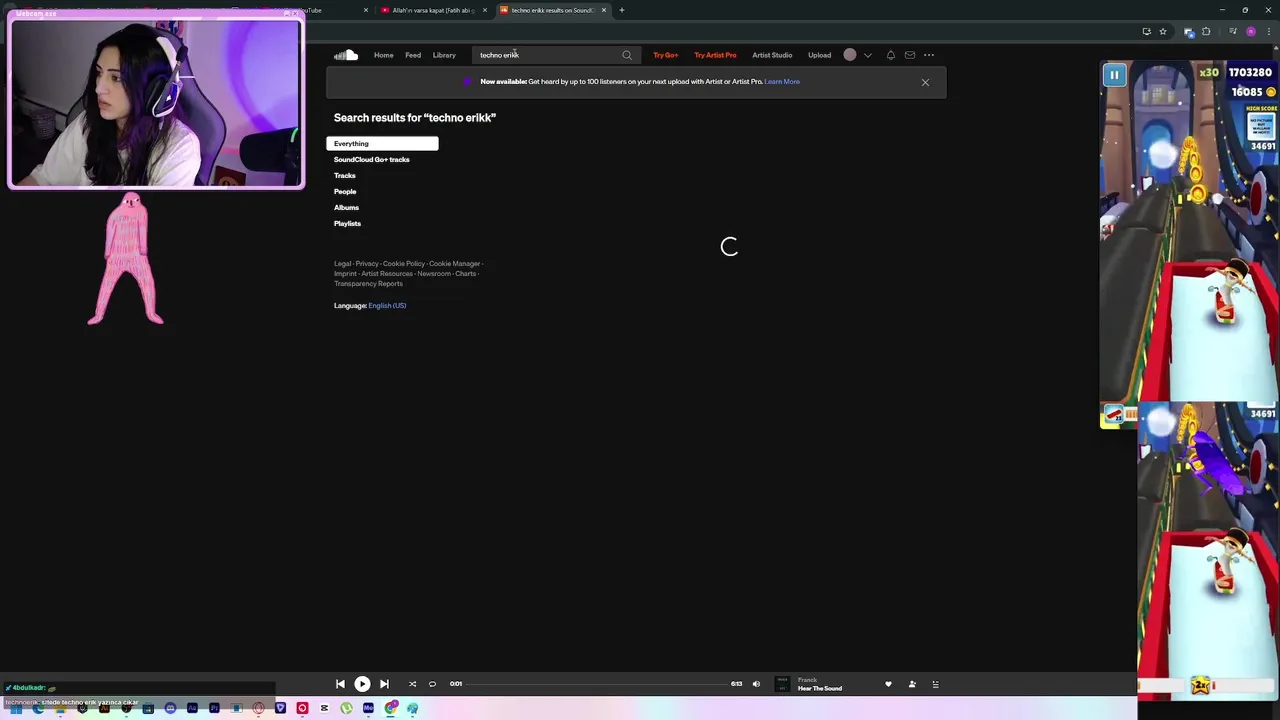Open the Library tab
This screenshot has width=1280, height=720.
tap(444, 55)
